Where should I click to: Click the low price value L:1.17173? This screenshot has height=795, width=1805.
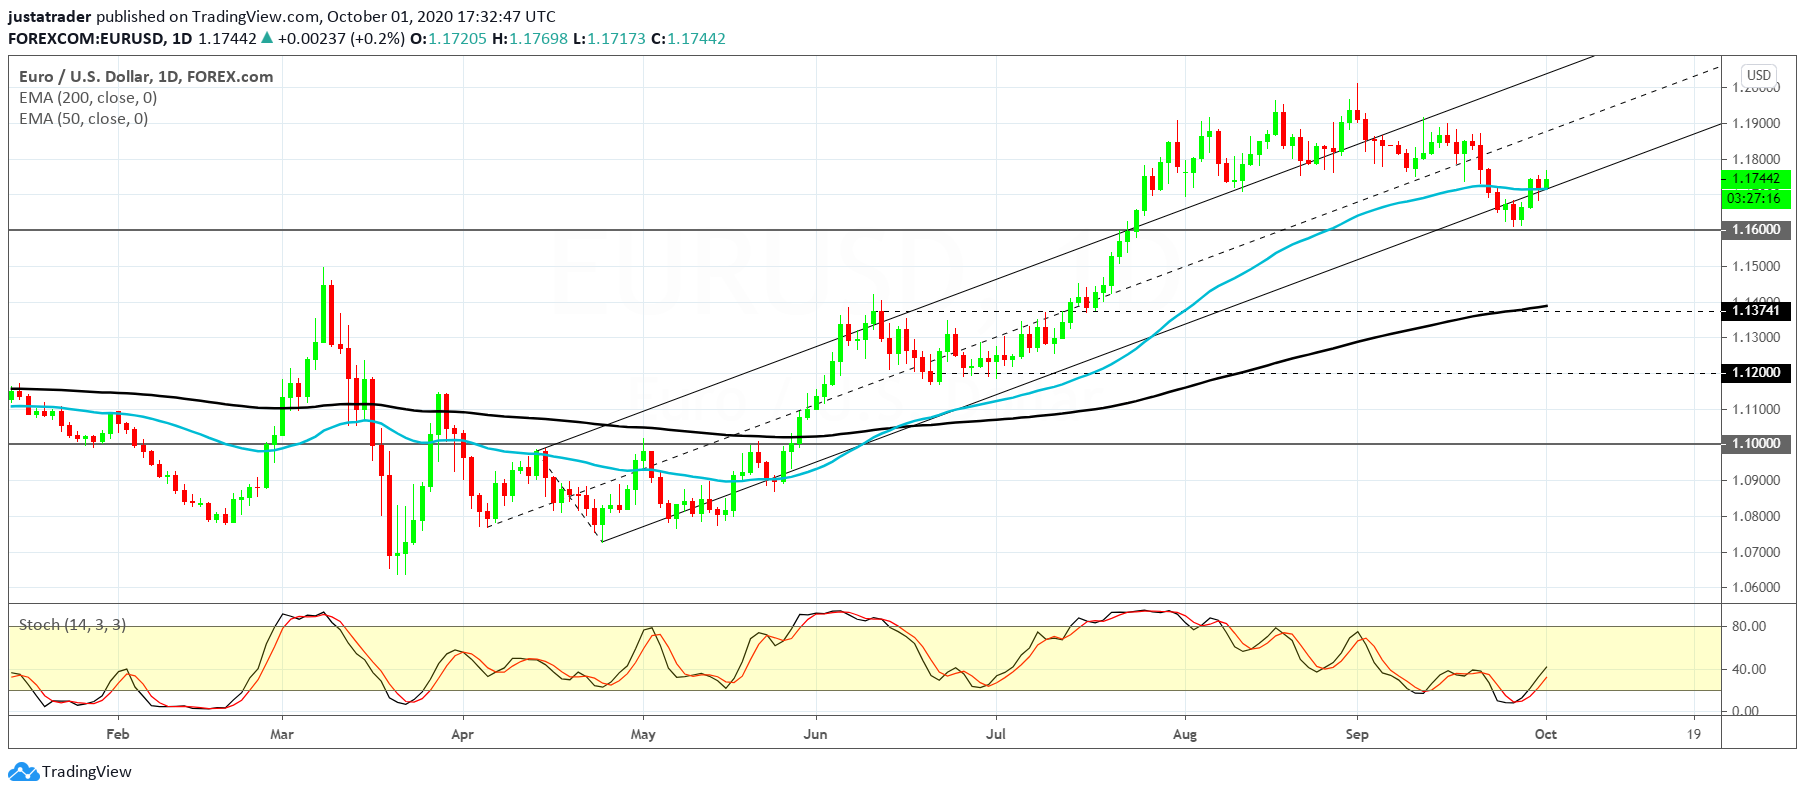[x=609, y=39]
